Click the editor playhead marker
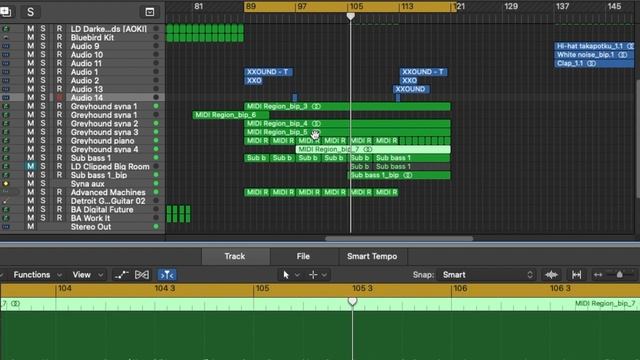 (x=352, y=302)
